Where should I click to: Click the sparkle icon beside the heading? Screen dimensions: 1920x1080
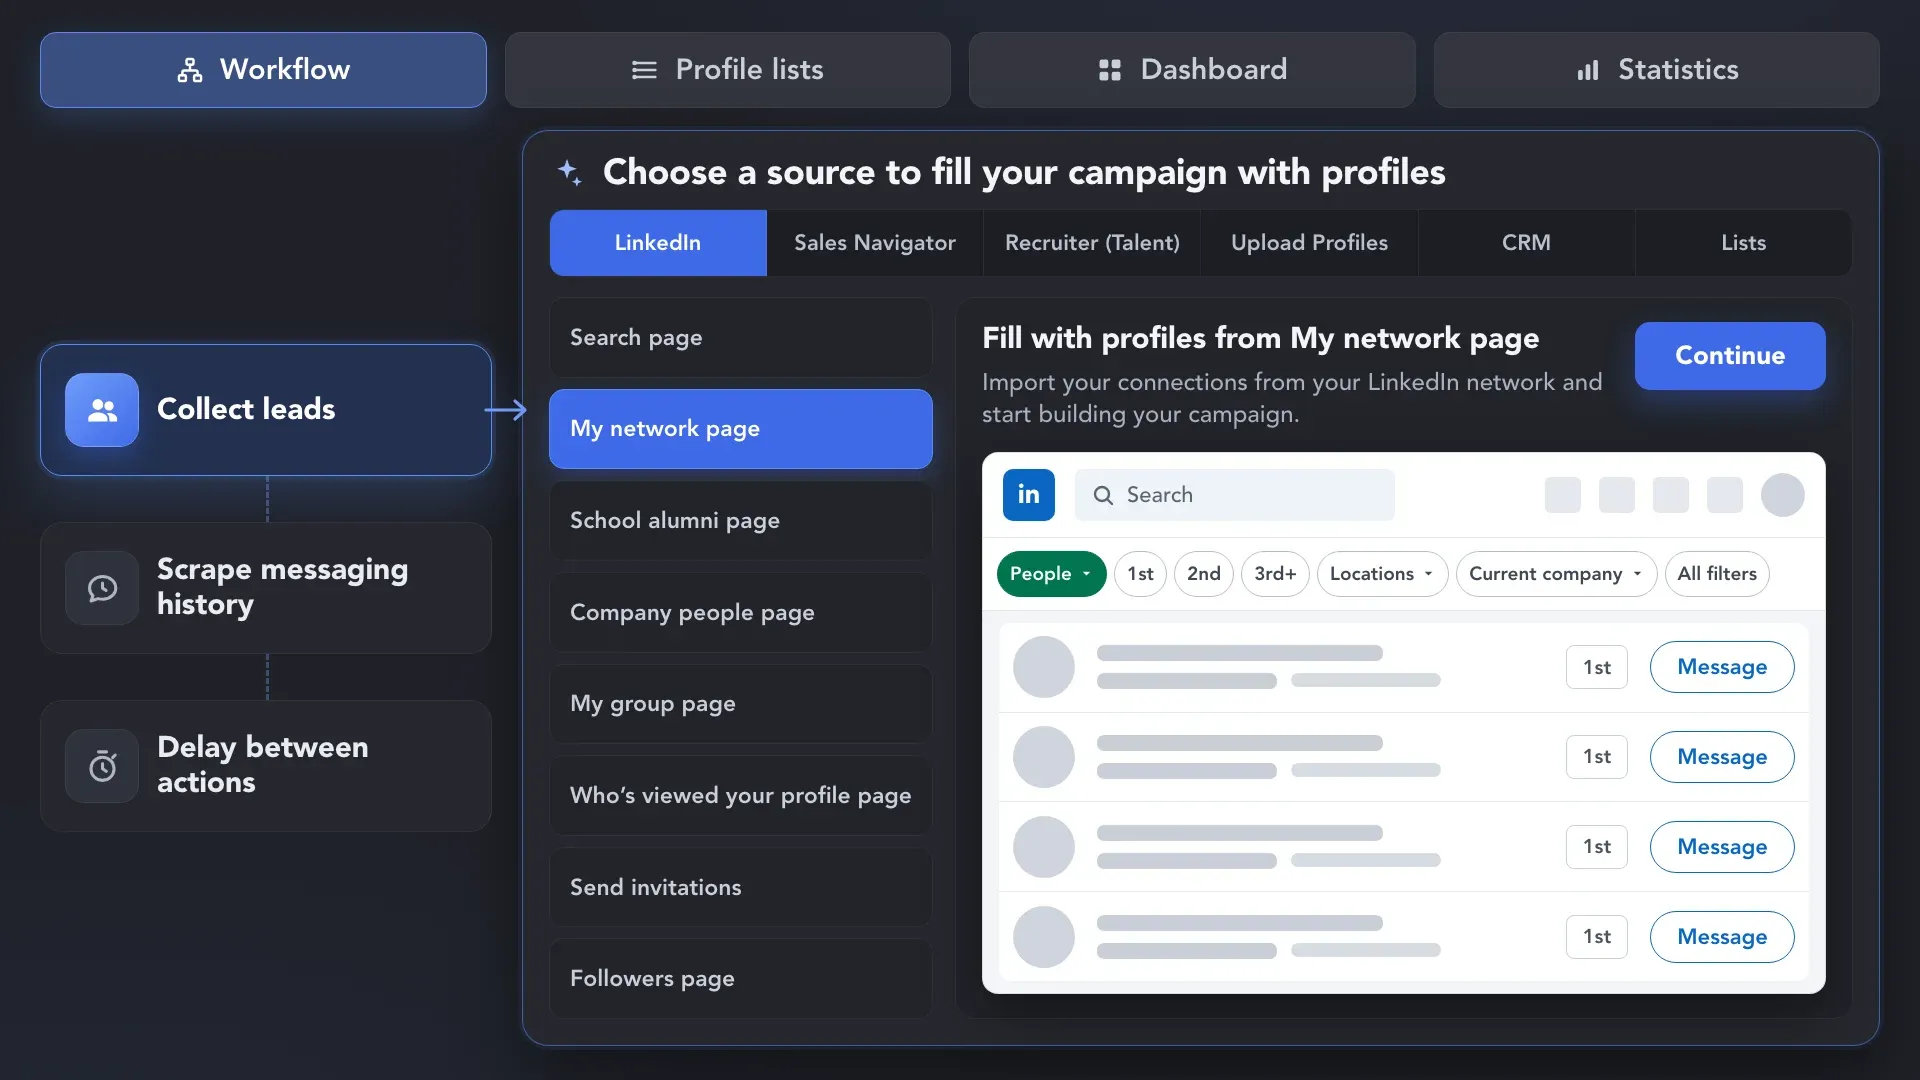[x=570, y=172]
